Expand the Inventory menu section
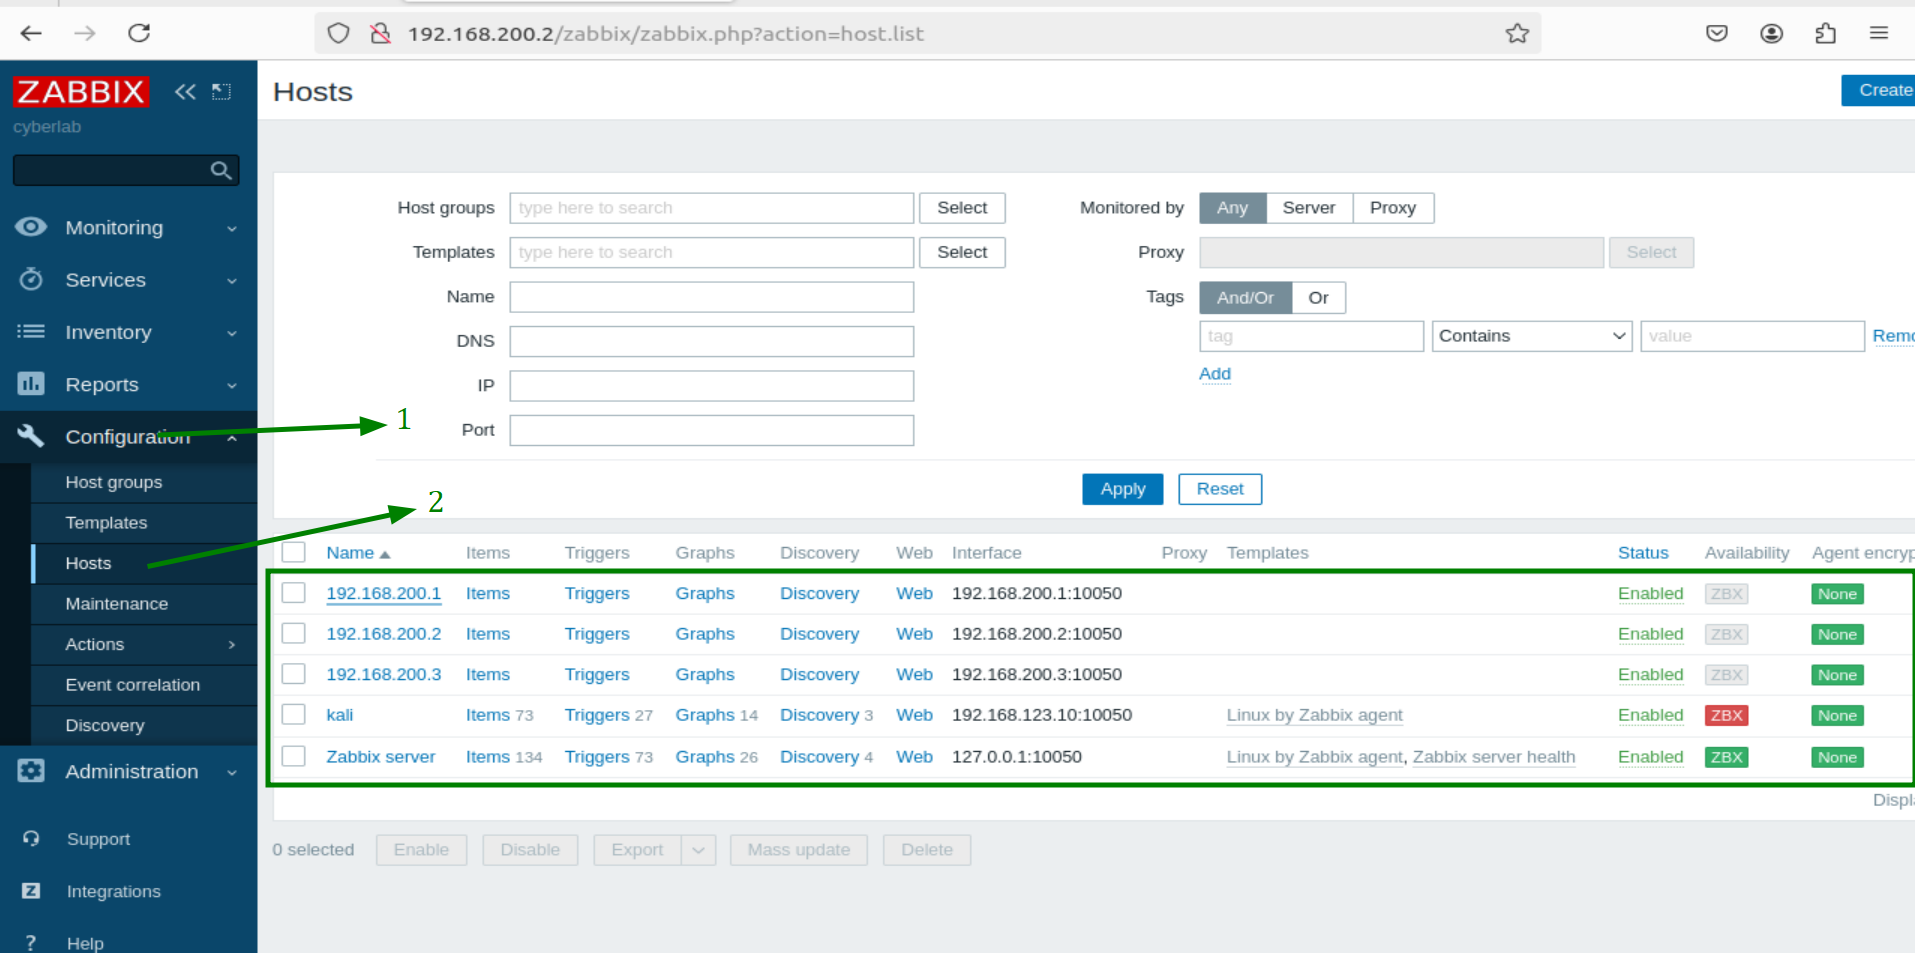 [128, 332]
